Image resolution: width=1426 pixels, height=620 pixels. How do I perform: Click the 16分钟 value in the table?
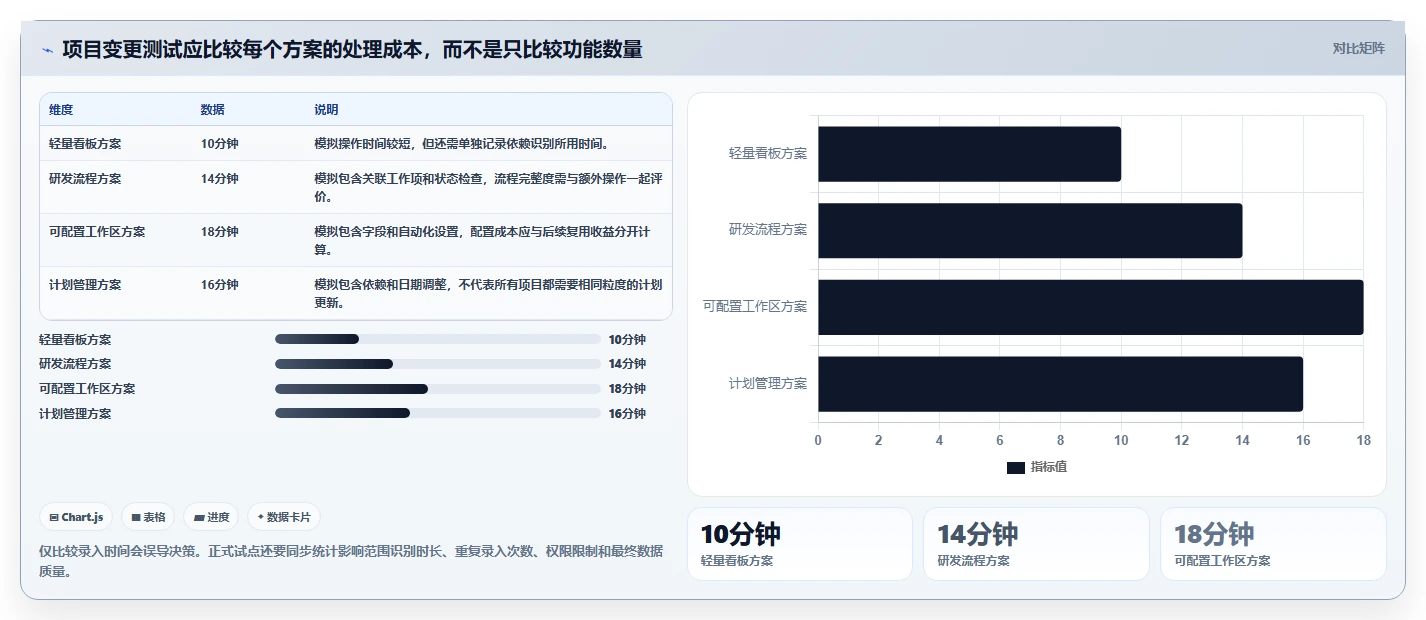point(219,285)
